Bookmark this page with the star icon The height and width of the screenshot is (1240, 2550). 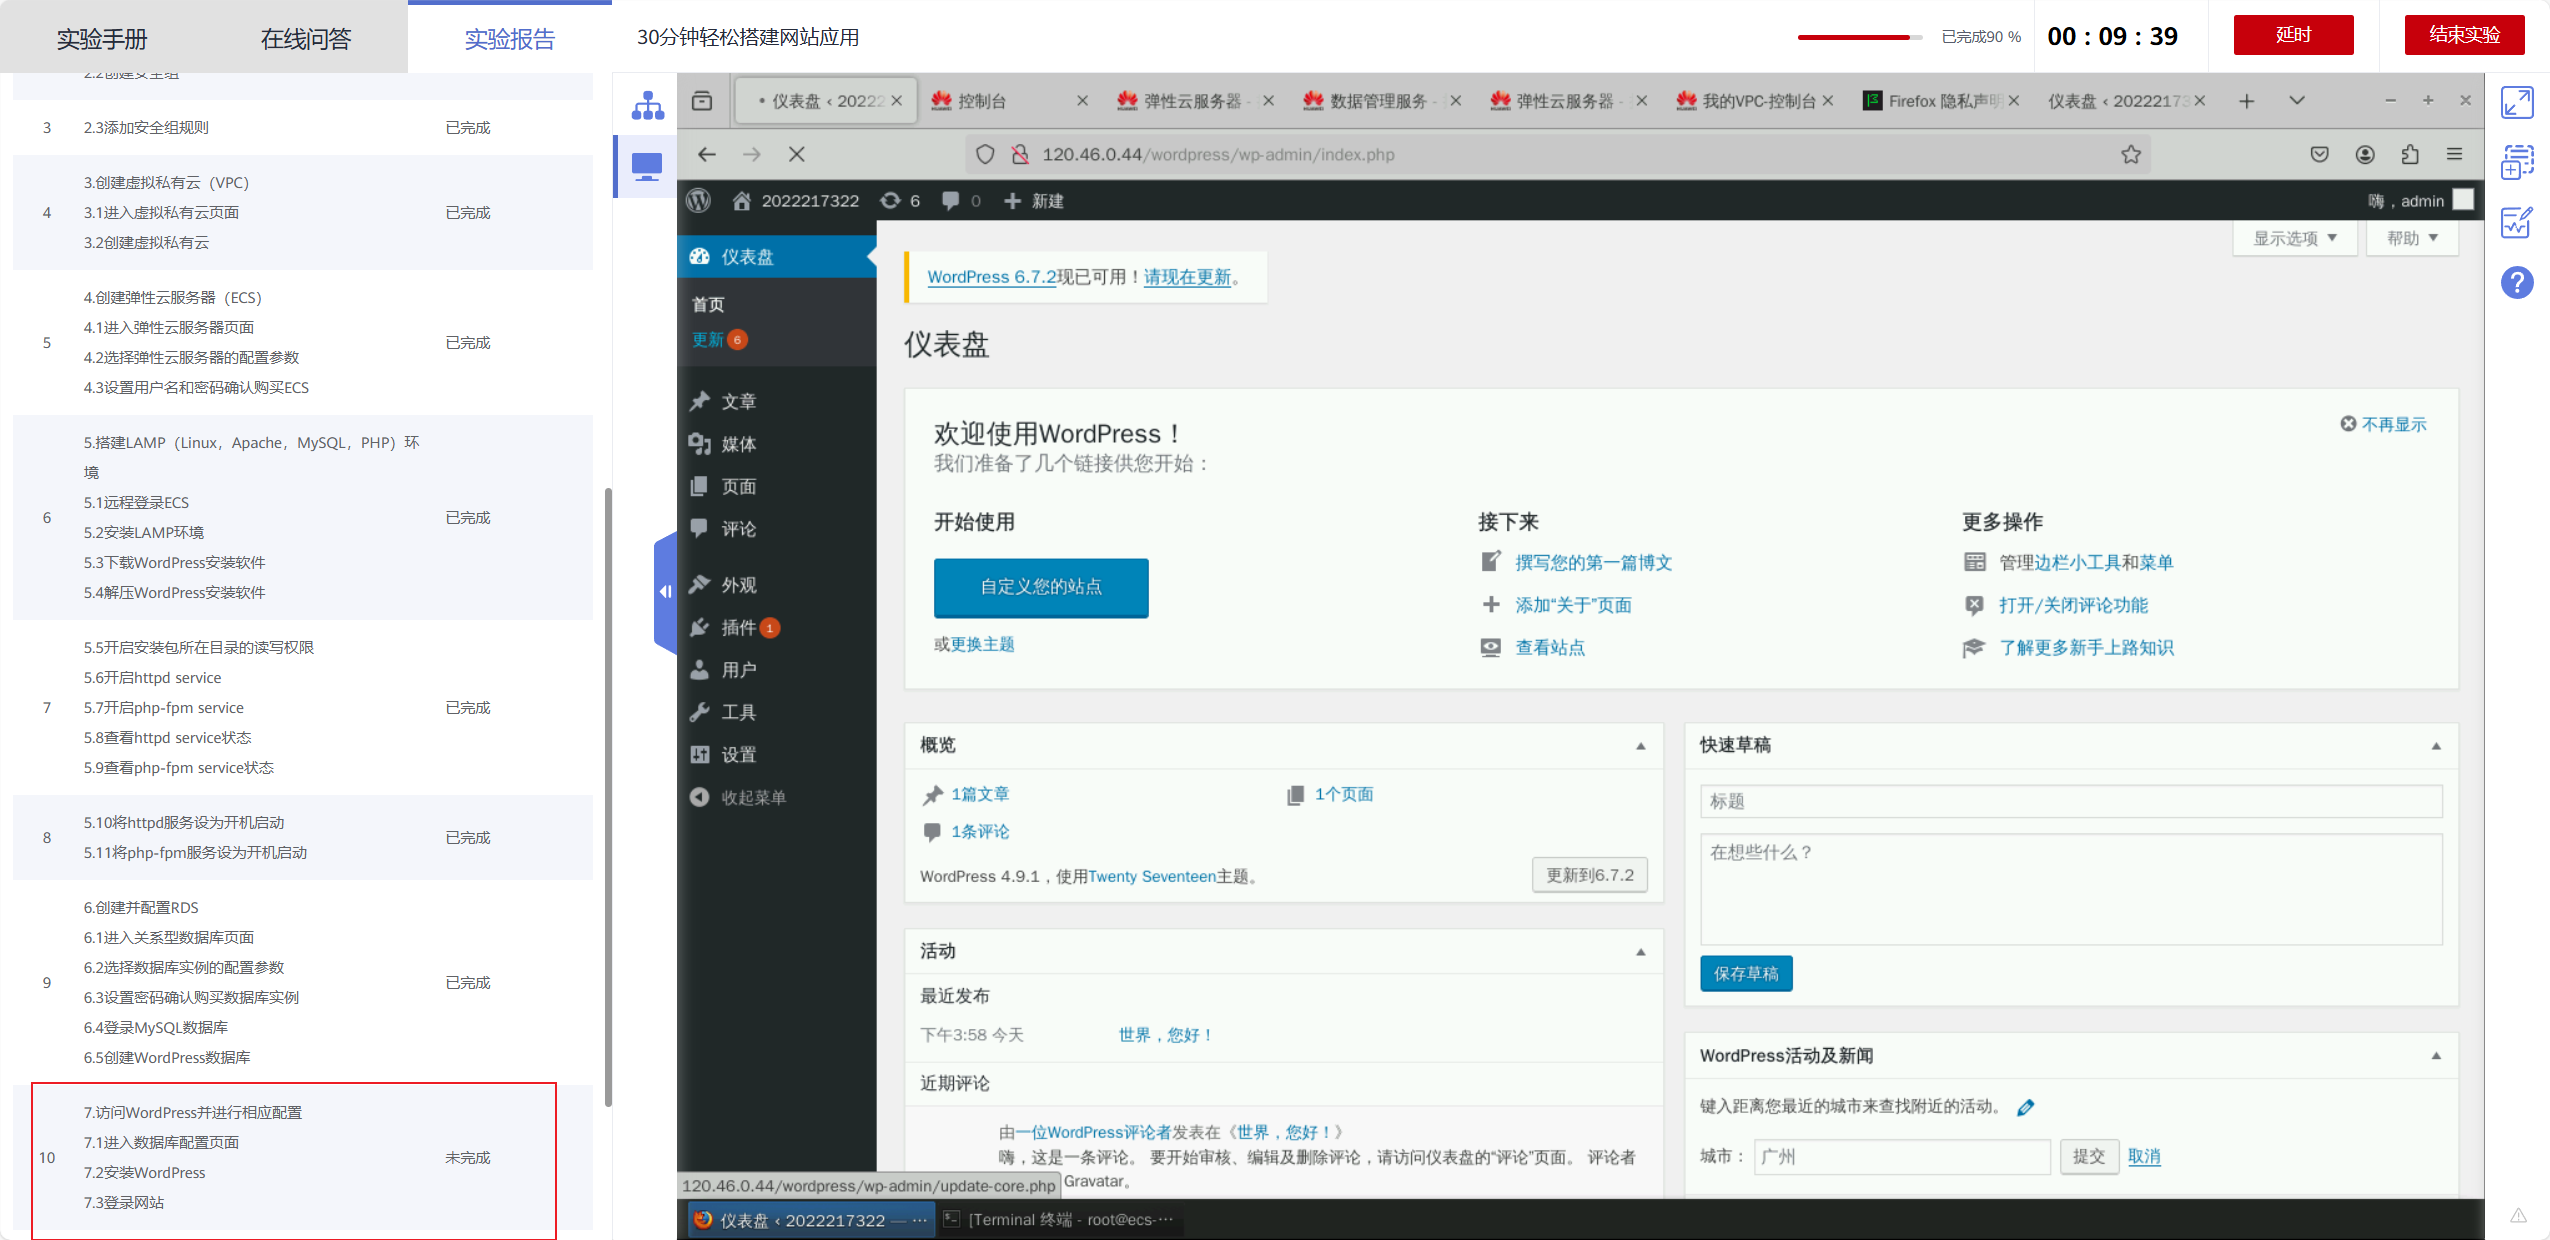coord(2131,154)
